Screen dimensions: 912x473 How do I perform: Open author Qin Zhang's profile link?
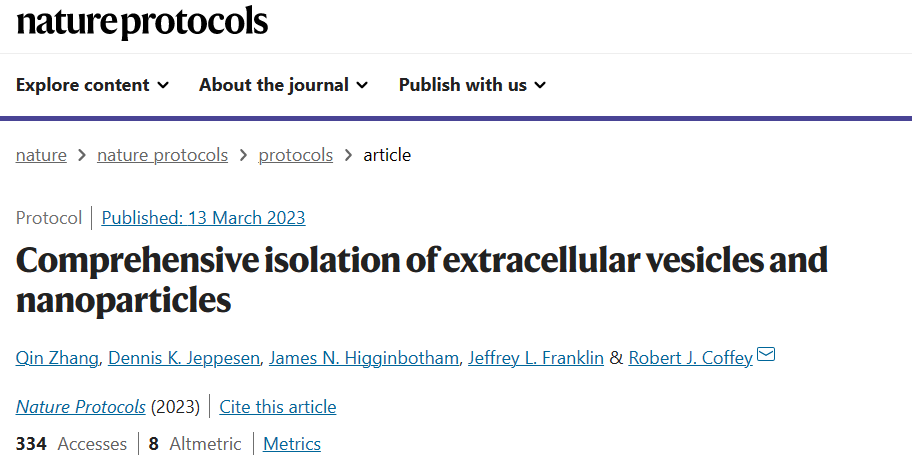[x=57, y=358]
